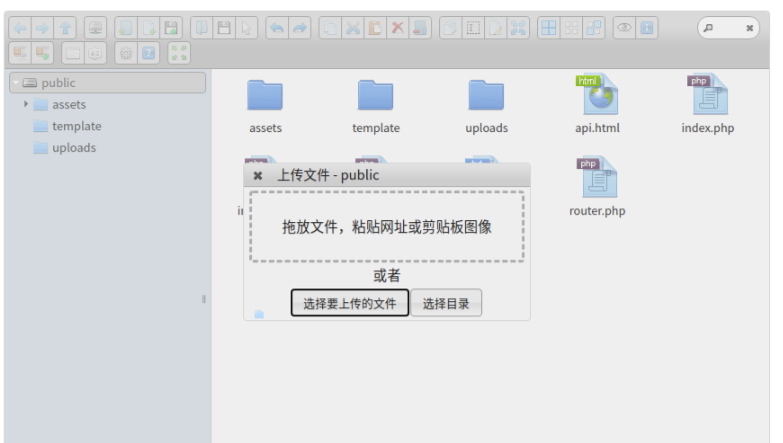This screenshot has height=443, width=783.
Task: Click the small folder icon in dialog corner
Action: [x=259, y=314]
